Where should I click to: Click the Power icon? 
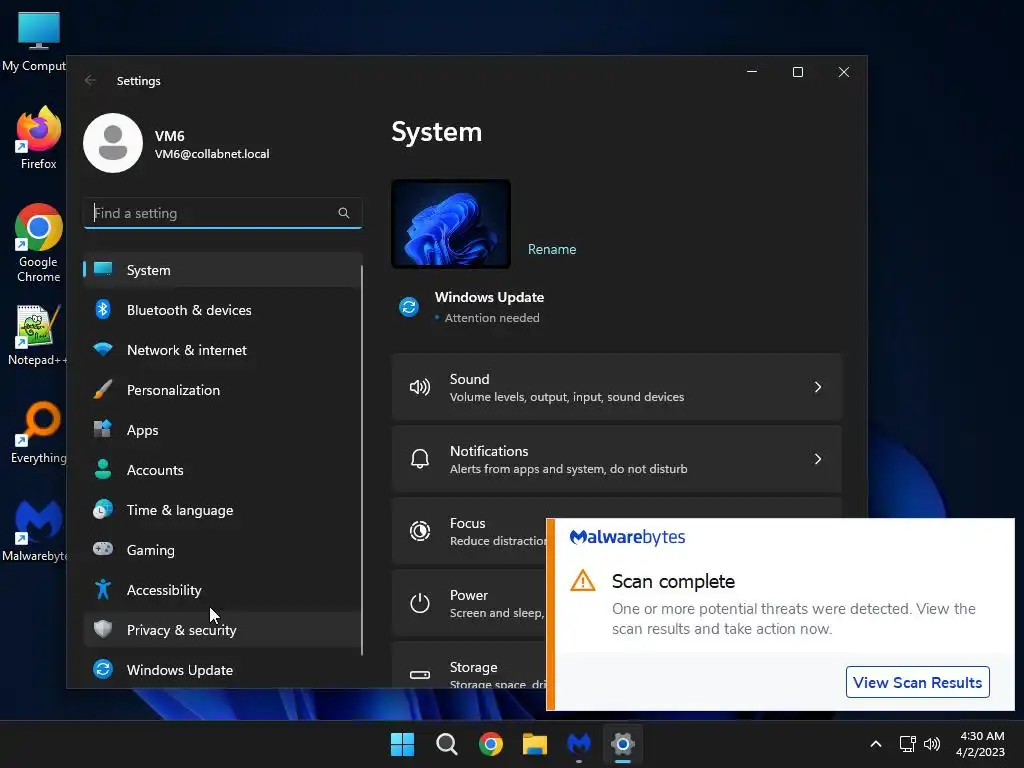tap(420, 603)
